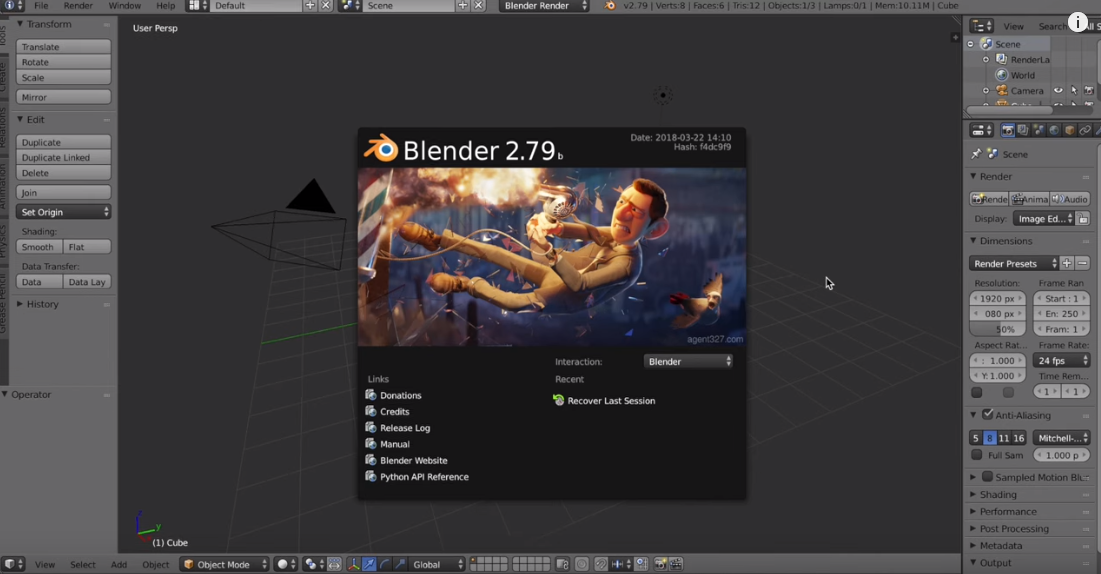Open the Set Origin dropdown
1101x574 pixels.
(63, 212)
